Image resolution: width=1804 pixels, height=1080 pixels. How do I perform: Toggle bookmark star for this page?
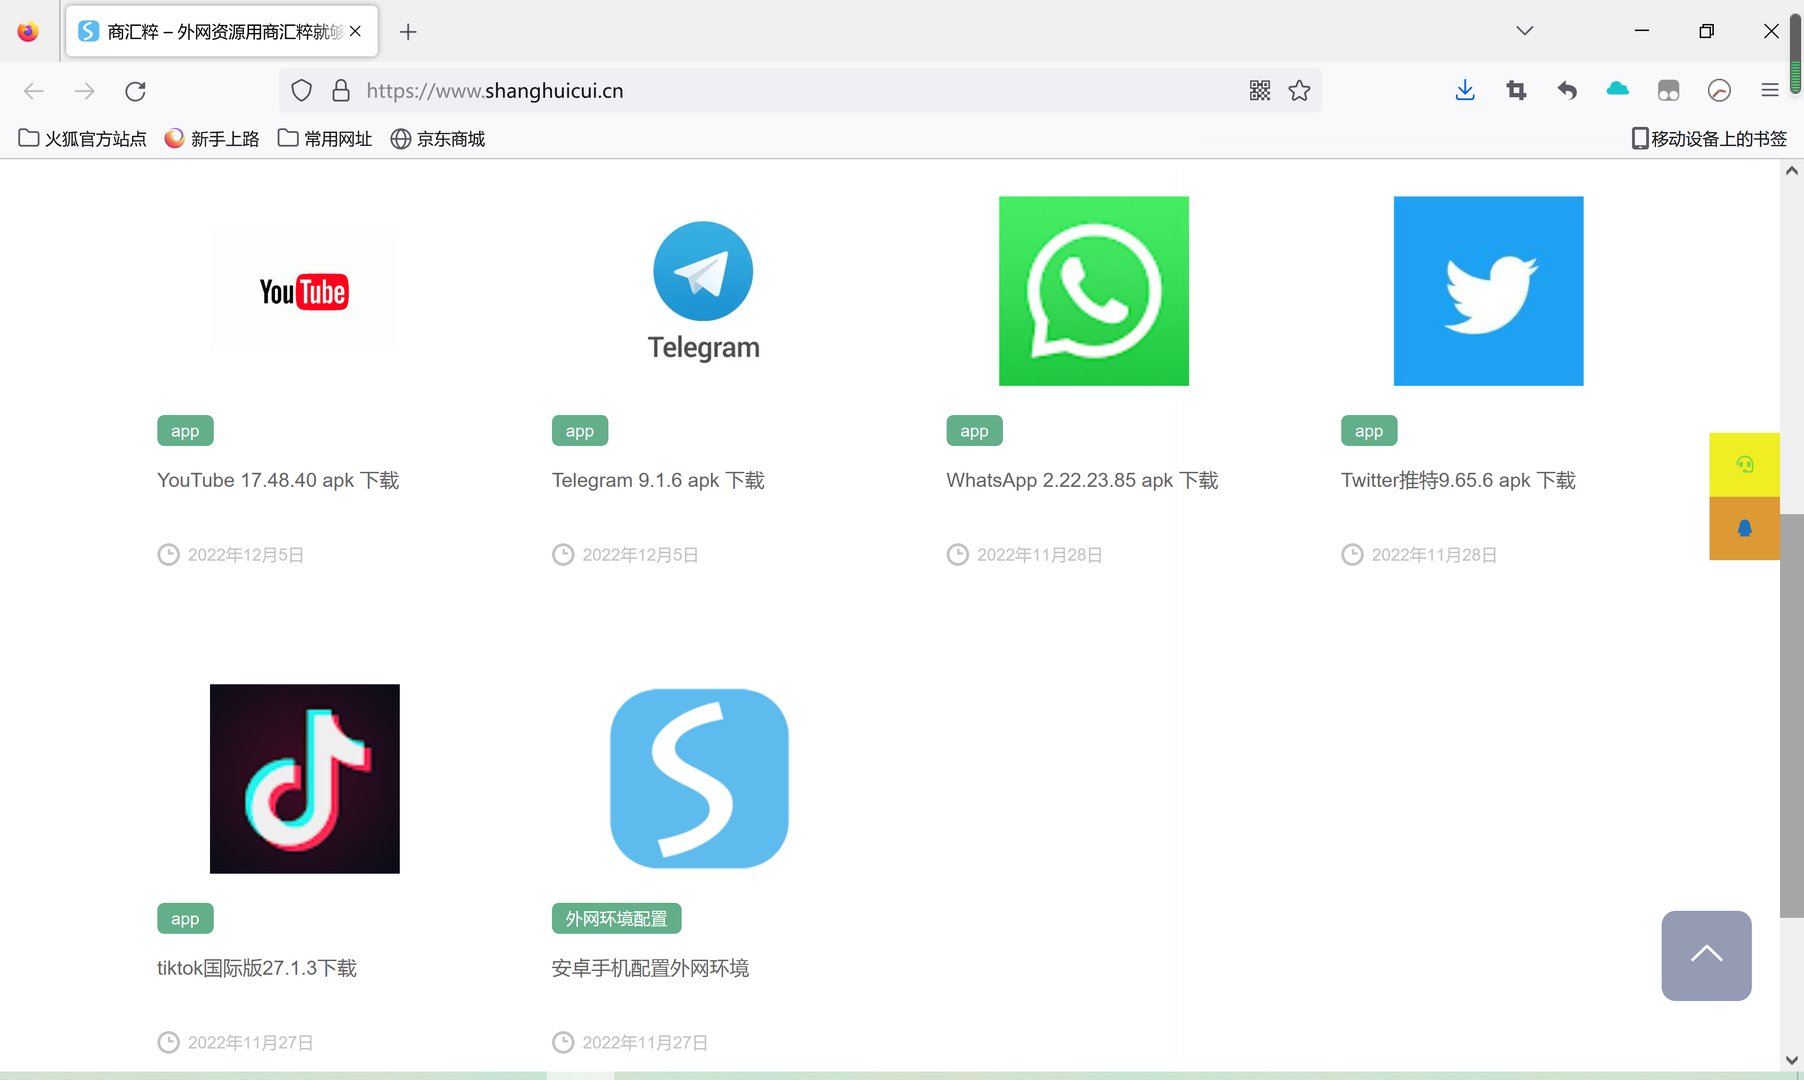pyautogui.click(x=1299, y=90)
